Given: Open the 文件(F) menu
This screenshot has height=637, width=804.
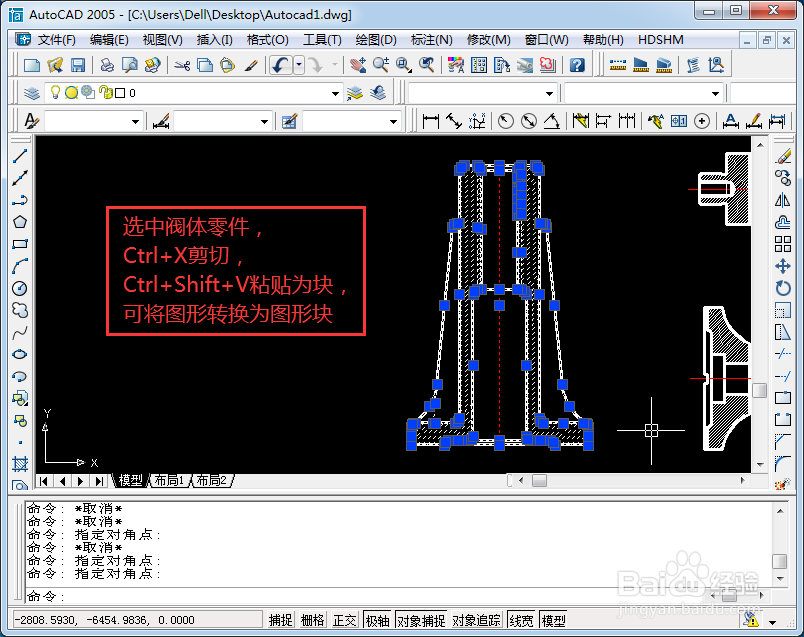Looking at the screenshot, I should [x=56, y=39].
